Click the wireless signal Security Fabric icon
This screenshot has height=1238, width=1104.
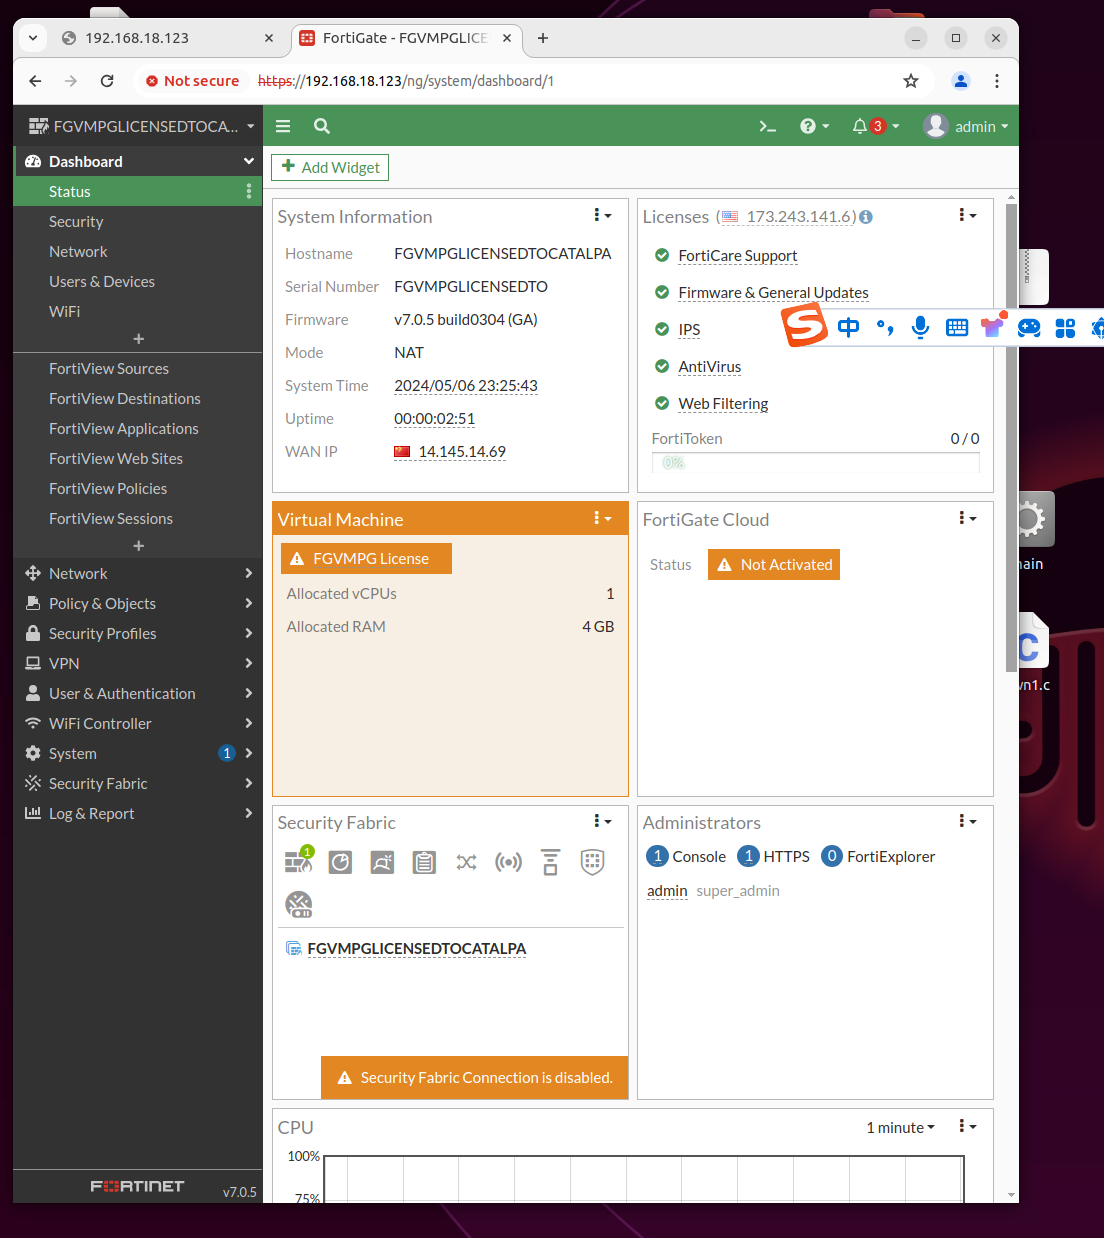coord(508,862)
